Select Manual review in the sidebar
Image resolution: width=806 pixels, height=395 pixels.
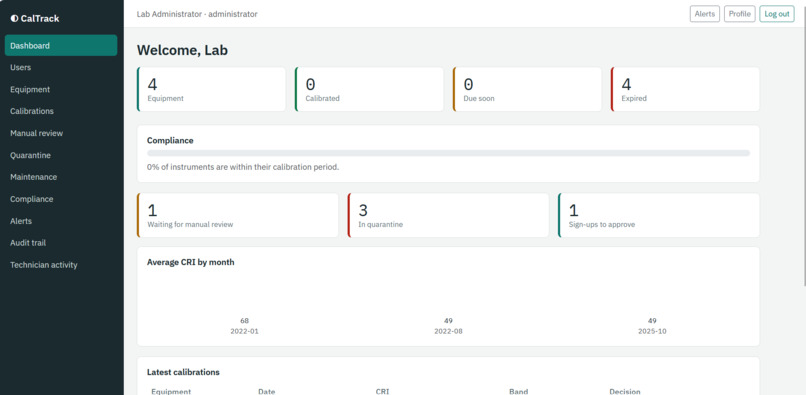pyautogui.click(x=61, y=133)
